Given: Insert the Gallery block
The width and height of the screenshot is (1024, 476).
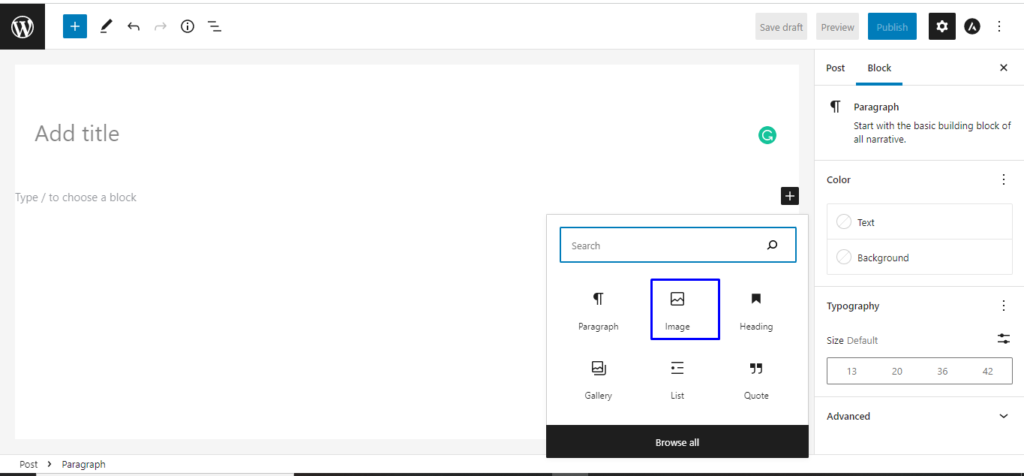Looking at the screenshot, I should pos(598,378).
